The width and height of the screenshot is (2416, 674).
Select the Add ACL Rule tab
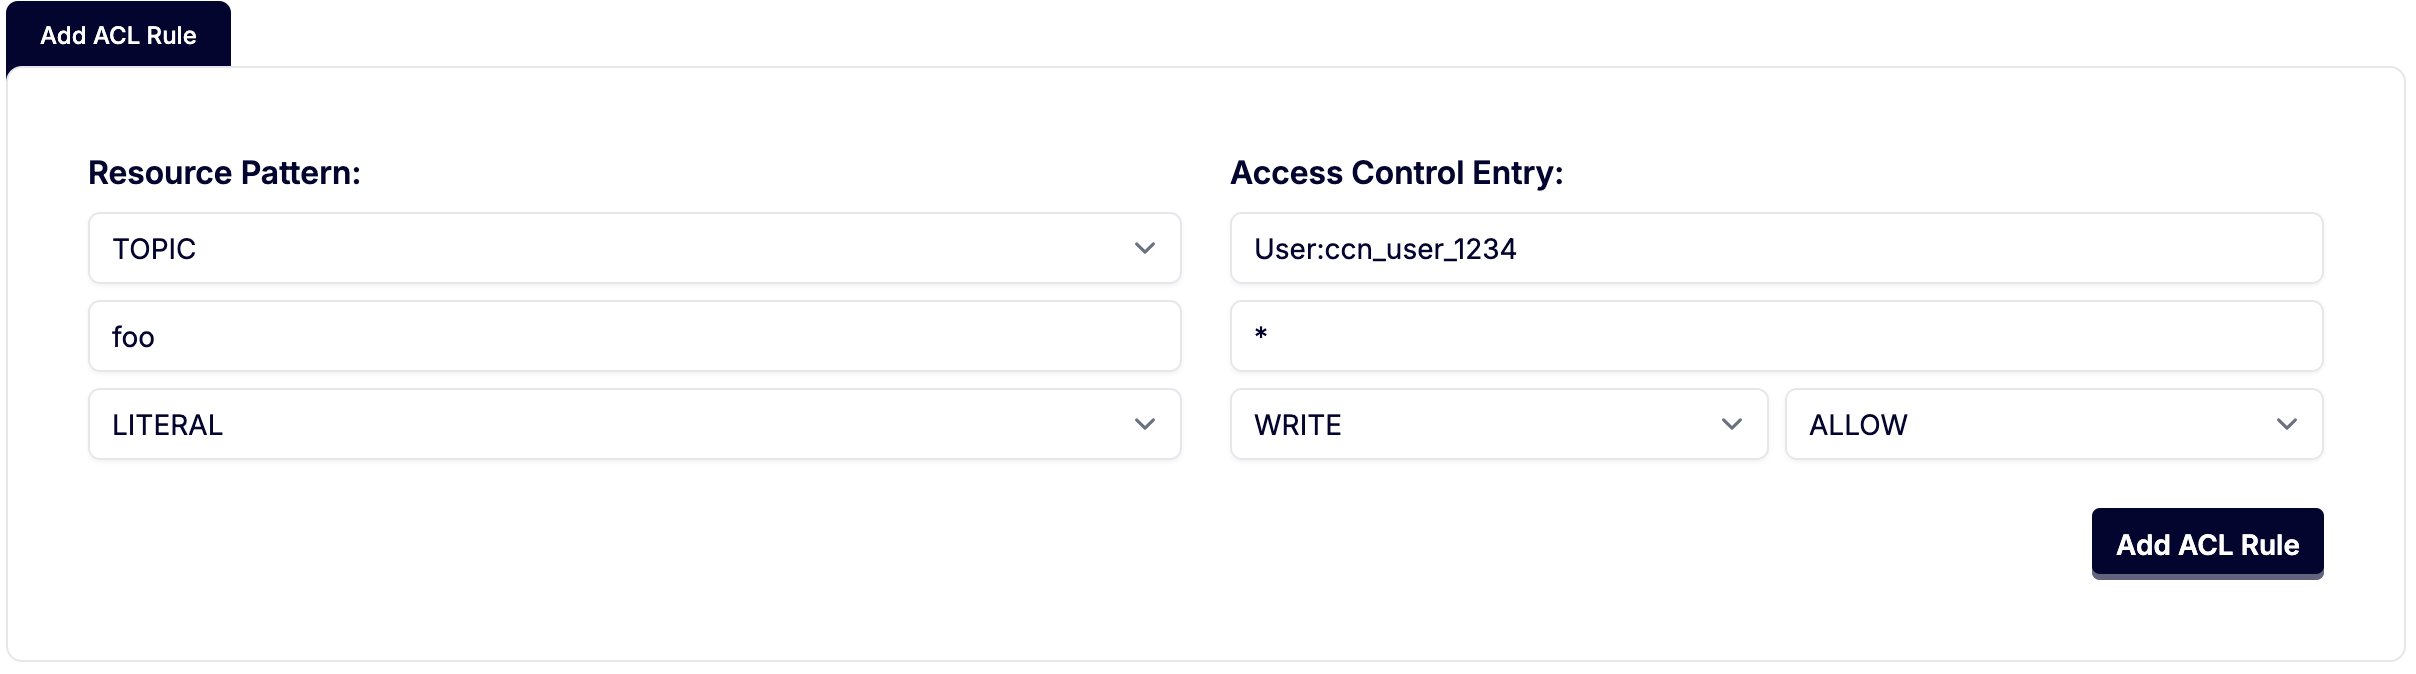click(x=118, y=35)
